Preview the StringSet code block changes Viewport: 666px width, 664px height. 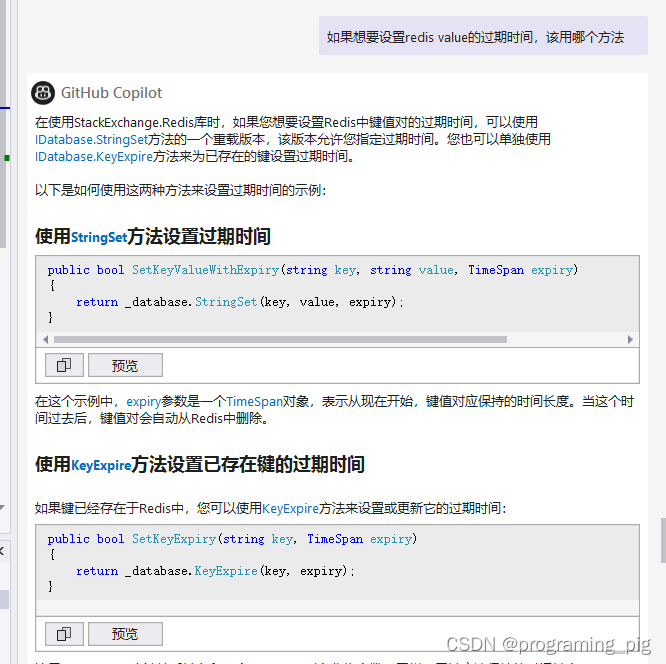(x=125, y=365)
